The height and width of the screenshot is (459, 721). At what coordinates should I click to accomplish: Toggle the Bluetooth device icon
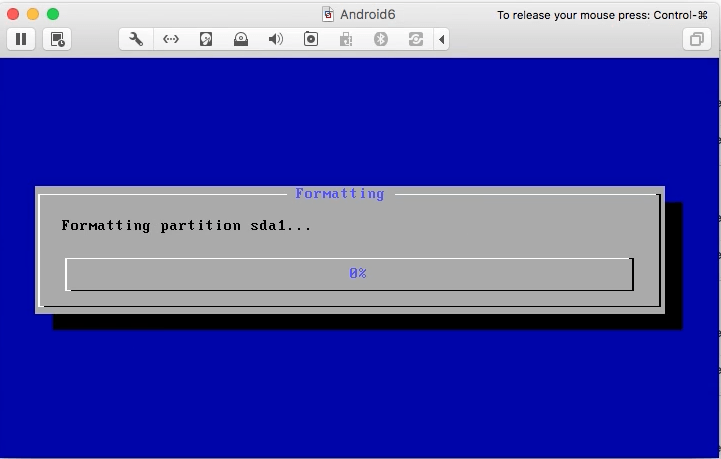(x=381, y=39)
